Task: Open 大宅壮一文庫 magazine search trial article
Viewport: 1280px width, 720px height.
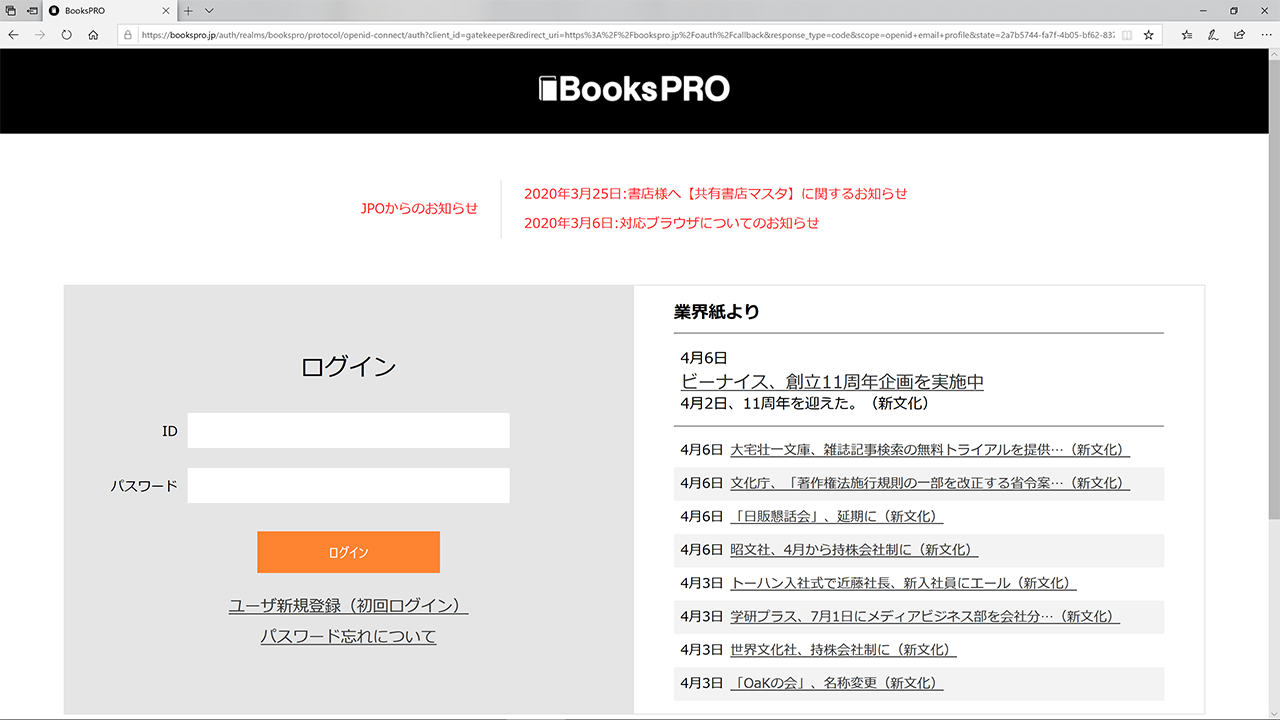Action: [x=930, y=450]
